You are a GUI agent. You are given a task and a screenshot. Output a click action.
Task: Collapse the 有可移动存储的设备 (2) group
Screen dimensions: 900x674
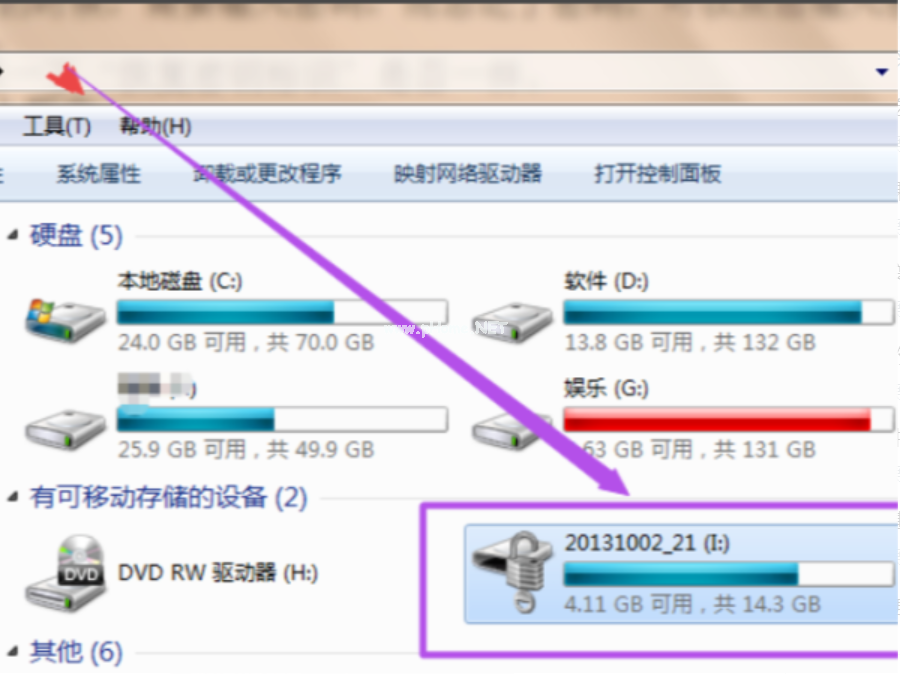[x=13, y=497]
